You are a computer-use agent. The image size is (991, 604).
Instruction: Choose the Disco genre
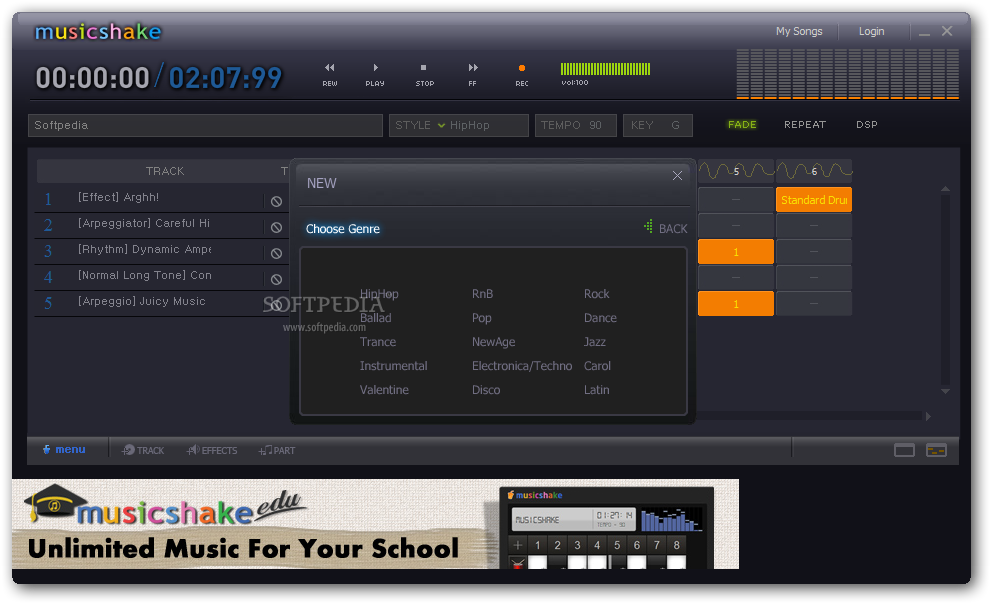point(486,390)
